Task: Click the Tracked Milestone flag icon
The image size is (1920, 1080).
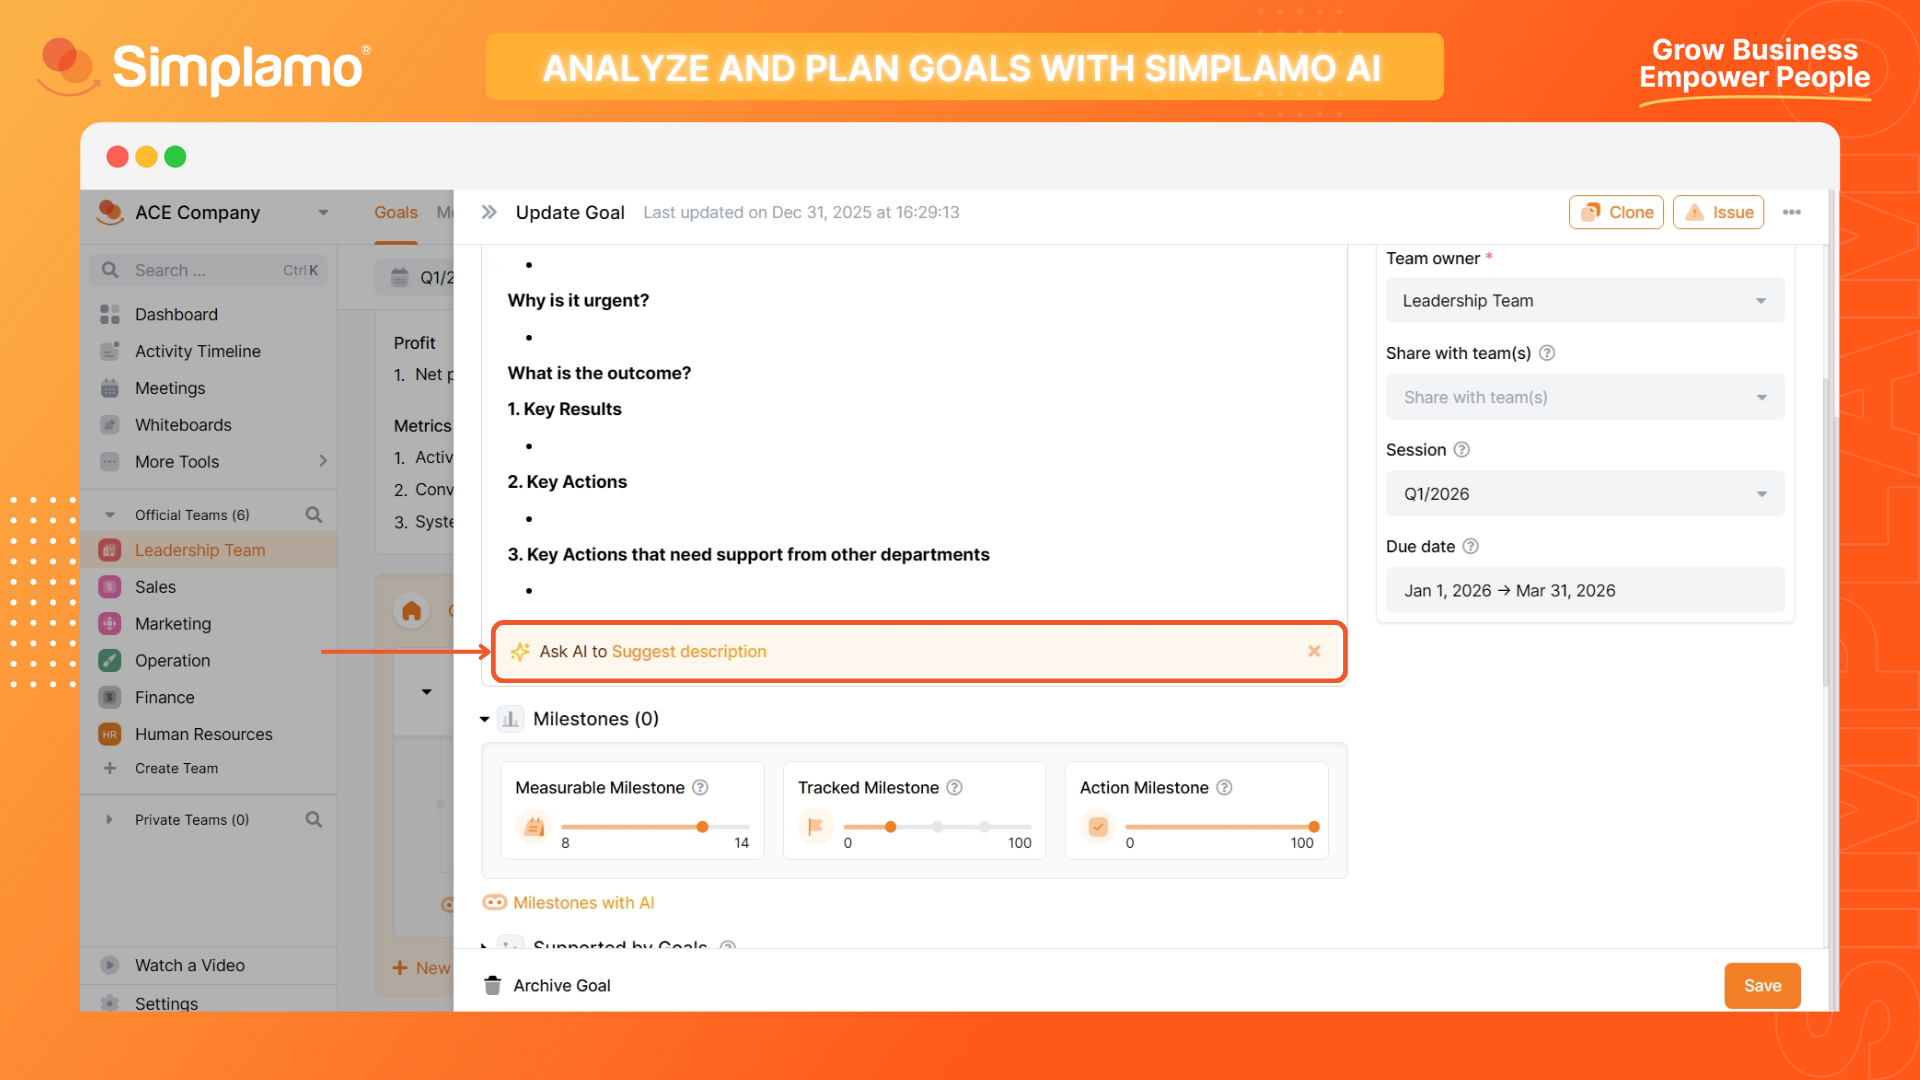Action: point(815,827)
